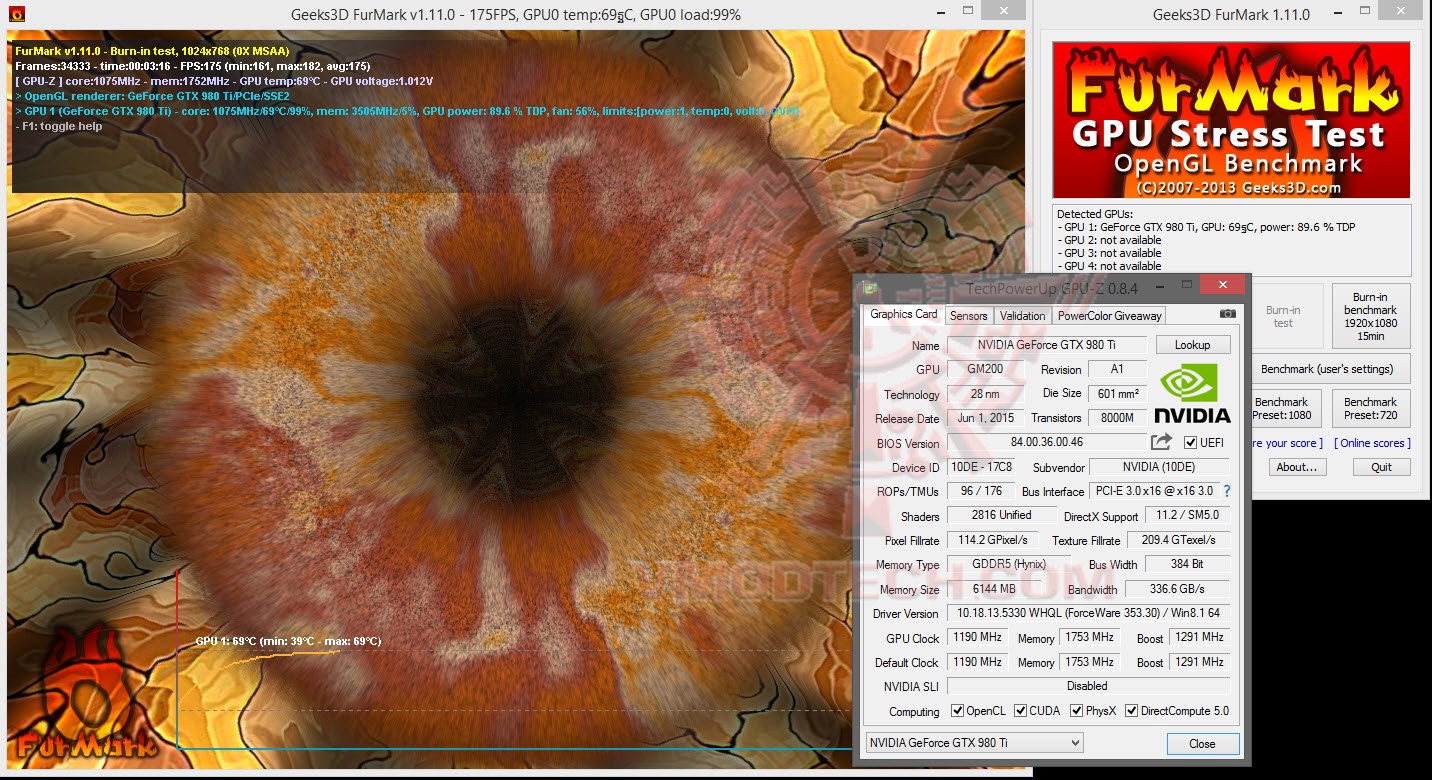The height and width of the screenshot is (780, 1432).
Task: Start Benchmark Preset:720
Action: 1370,407
